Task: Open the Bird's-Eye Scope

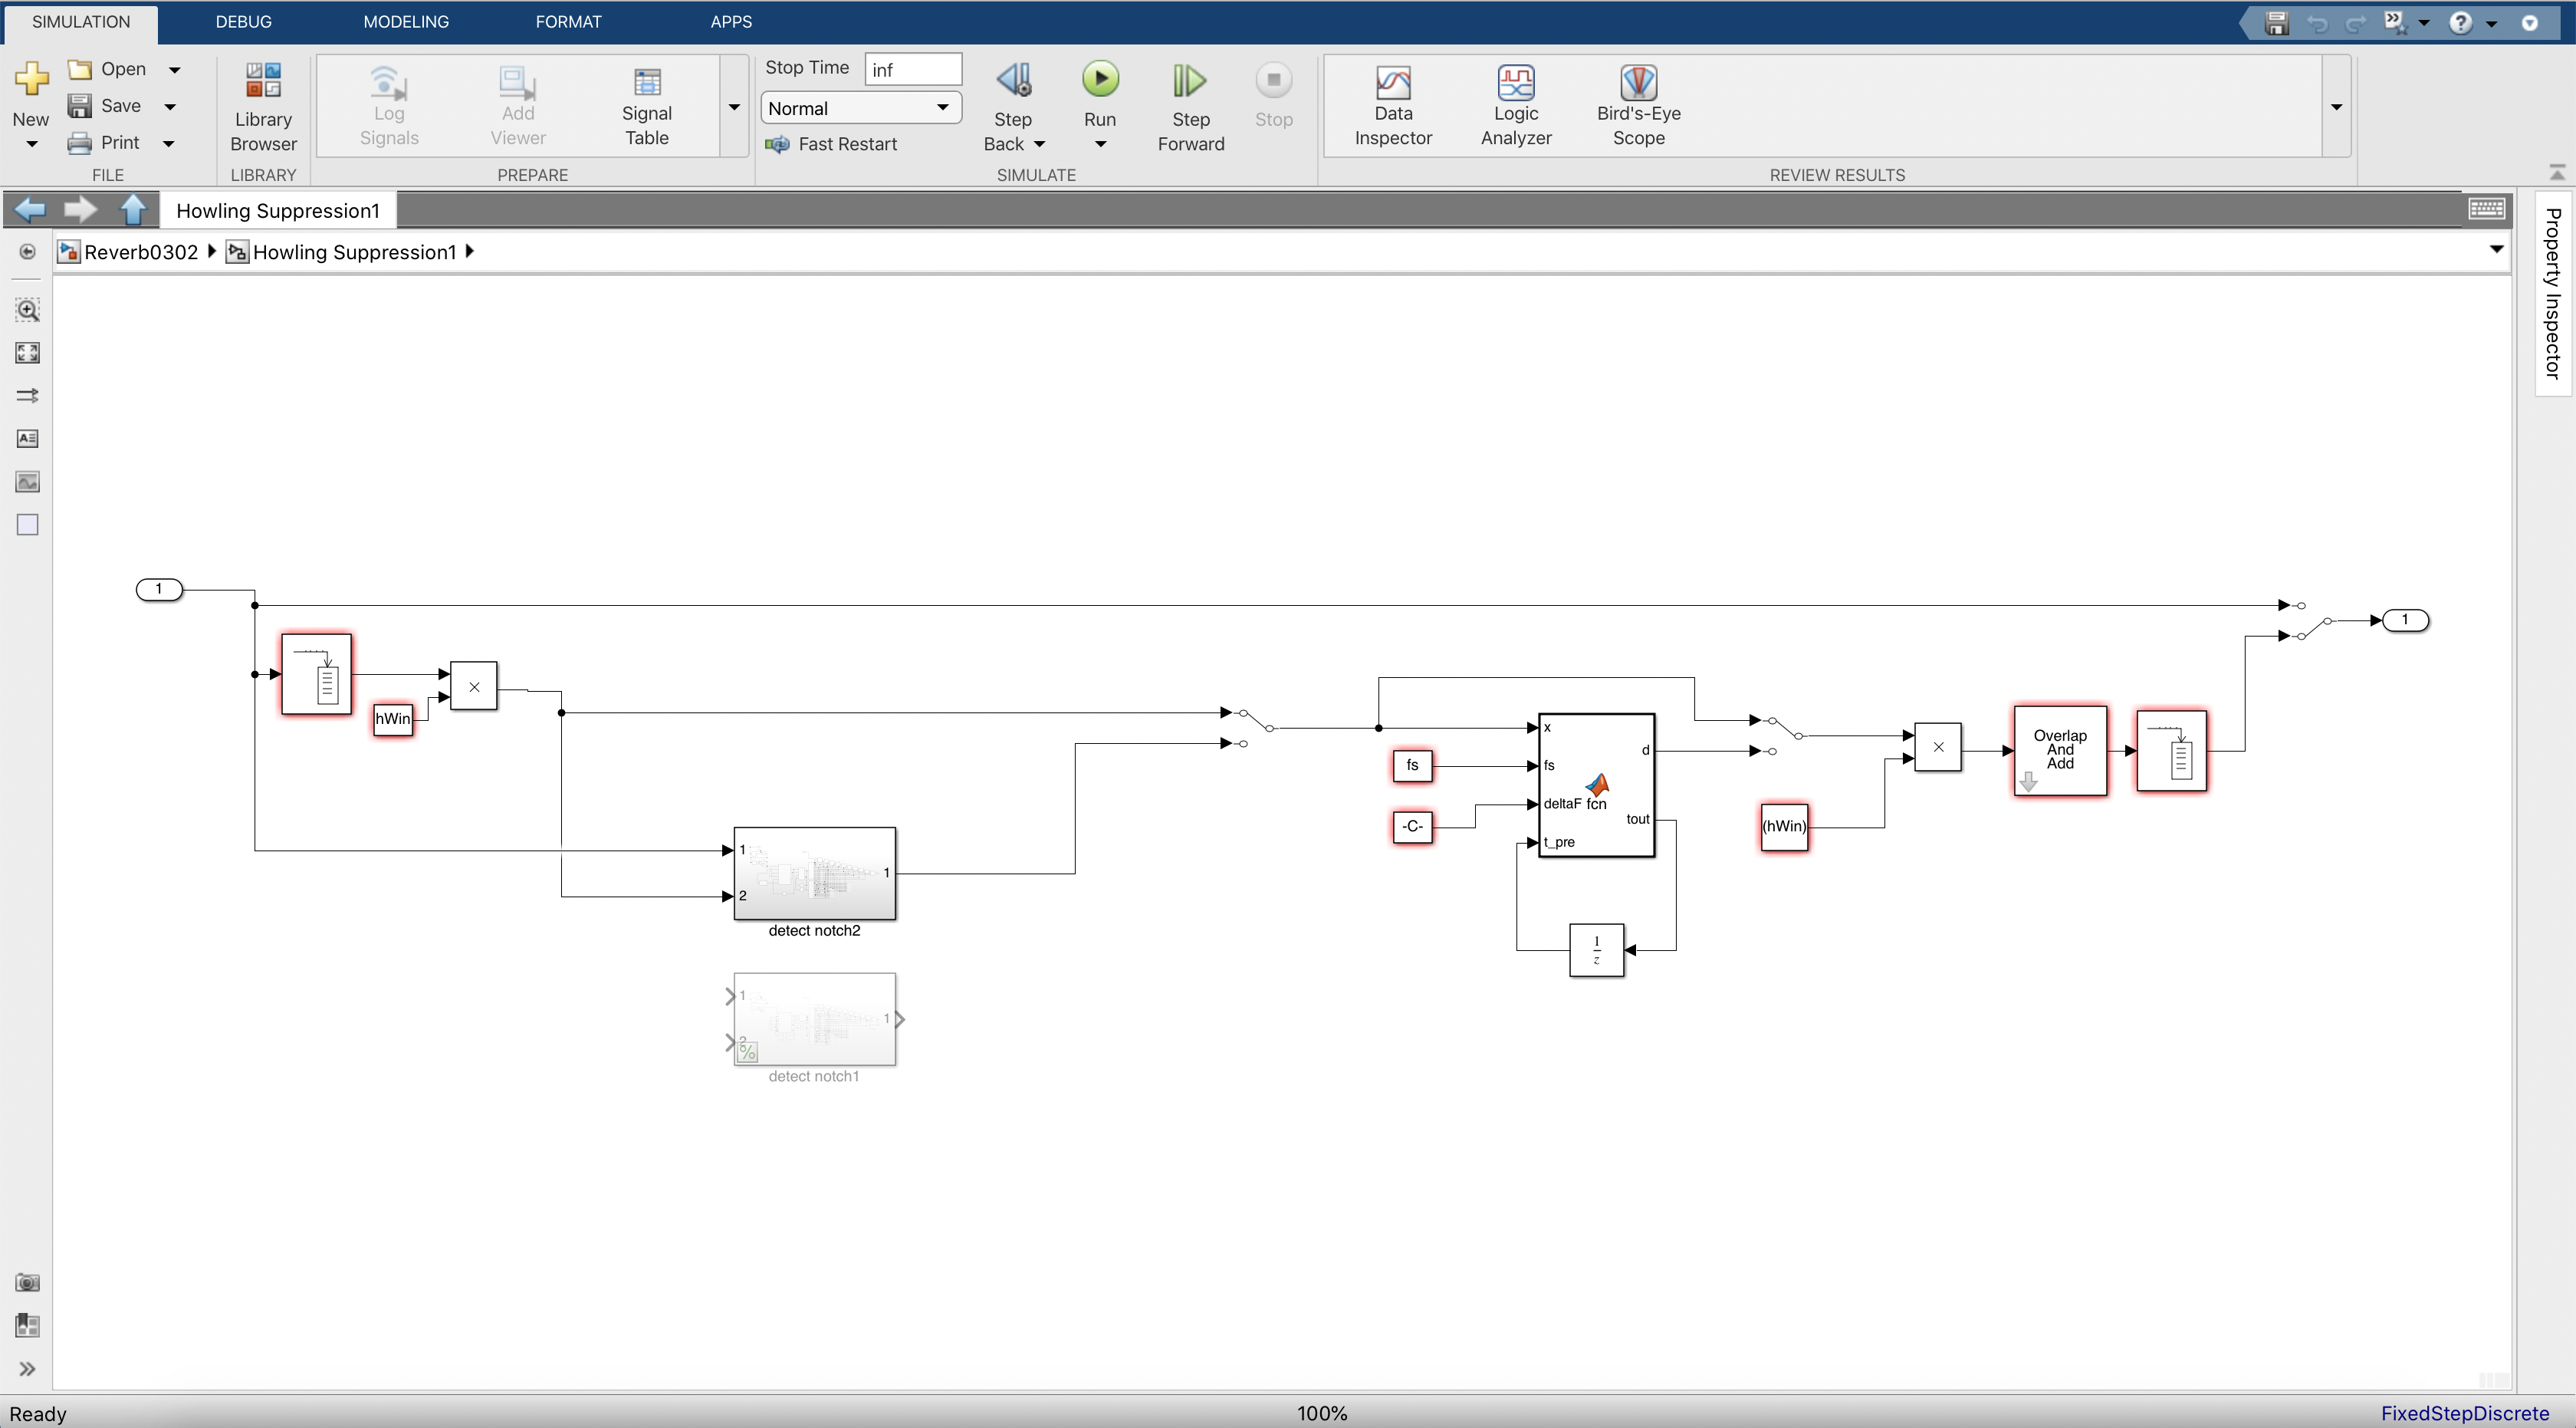Action: (1638, 106)
